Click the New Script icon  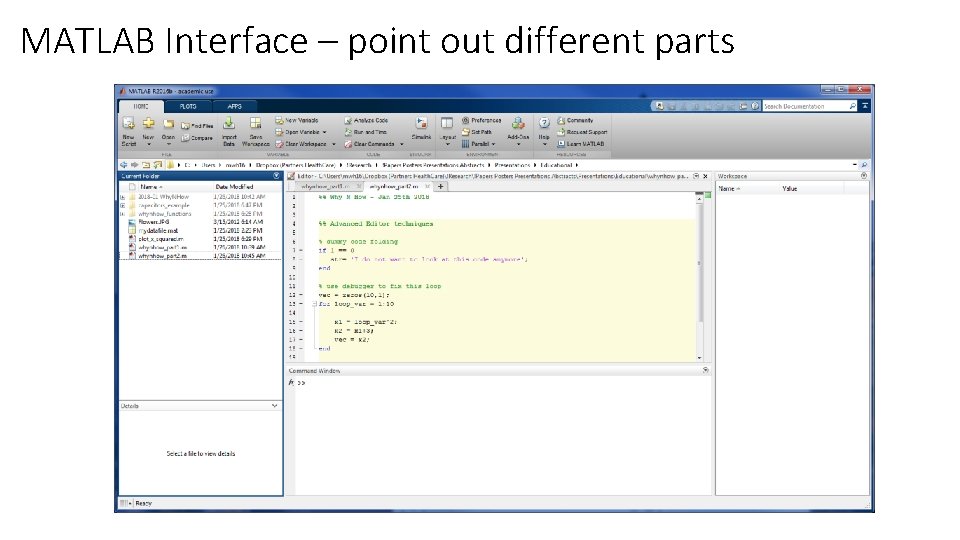pos(129,124)
